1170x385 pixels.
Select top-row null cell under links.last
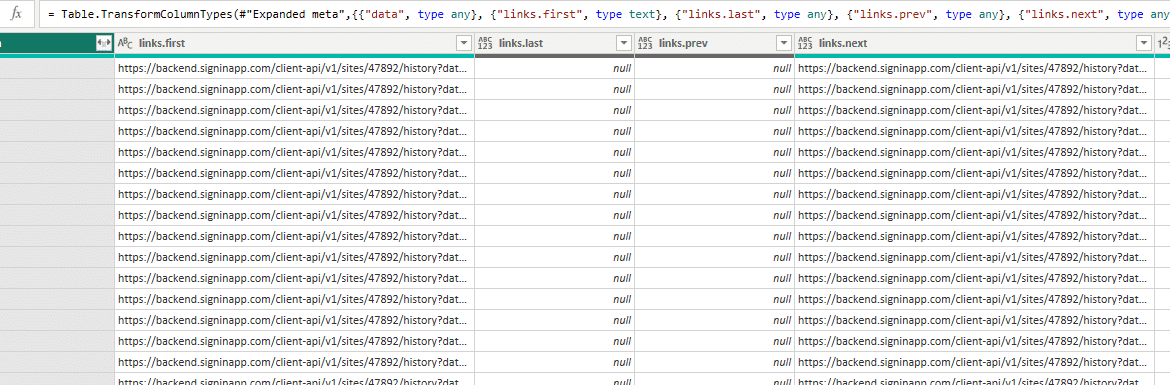[x=554, y=69]
